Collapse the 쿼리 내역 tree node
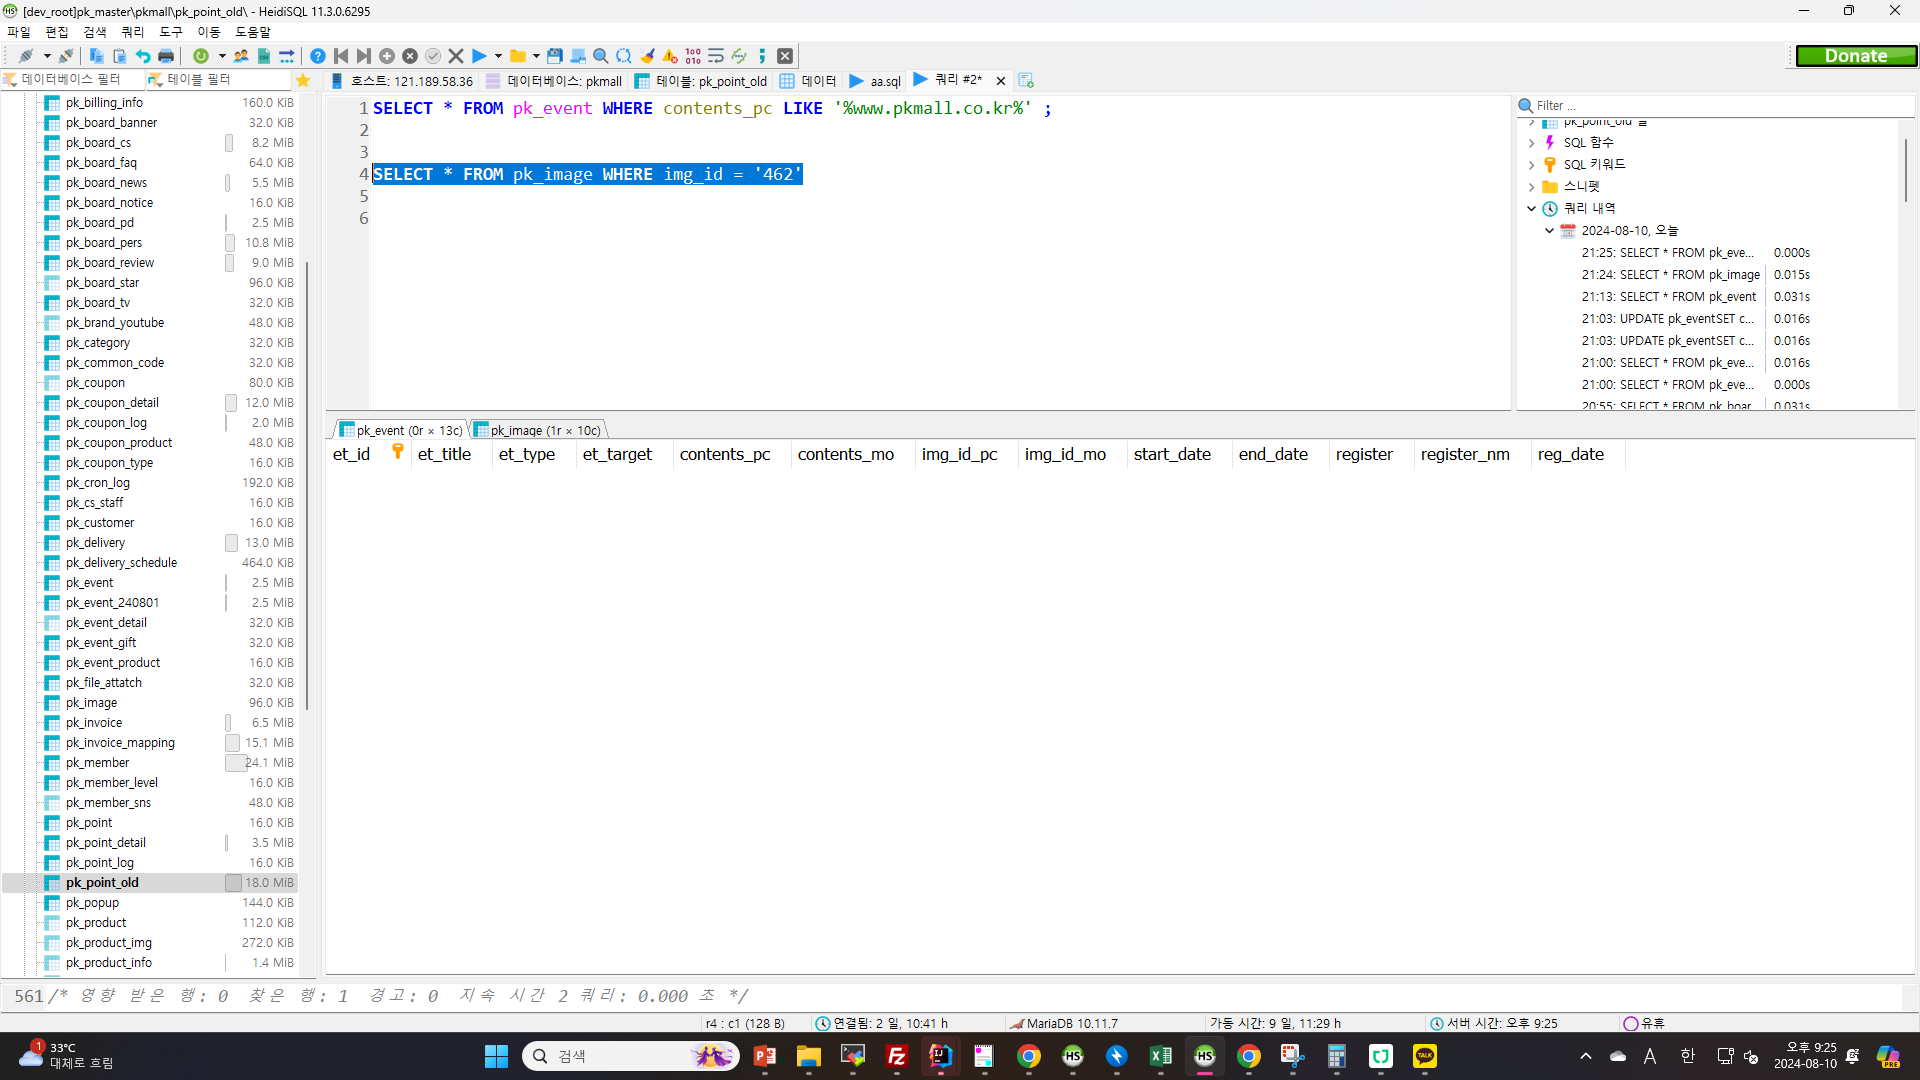Screen dimensions: 1920x1080 pos(1531,209)
